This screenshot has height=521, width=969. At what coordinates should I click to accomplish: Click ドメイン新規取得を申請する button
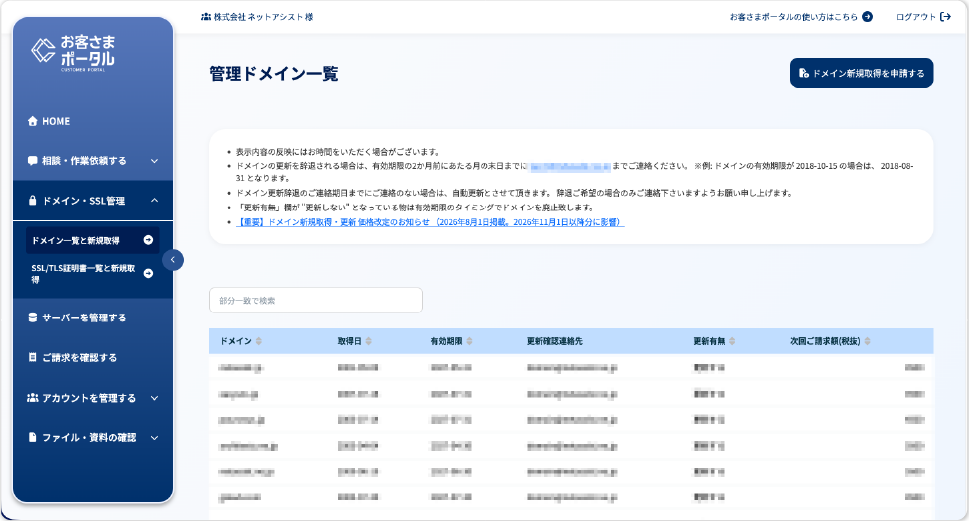pyautogui.click(x=861, y=73)
